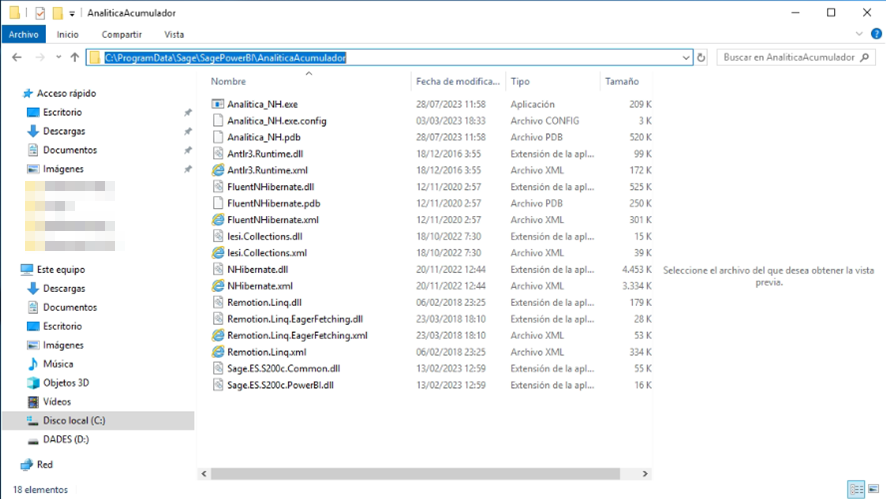Sort by Fecha de modificación column header

pos(458,81)
